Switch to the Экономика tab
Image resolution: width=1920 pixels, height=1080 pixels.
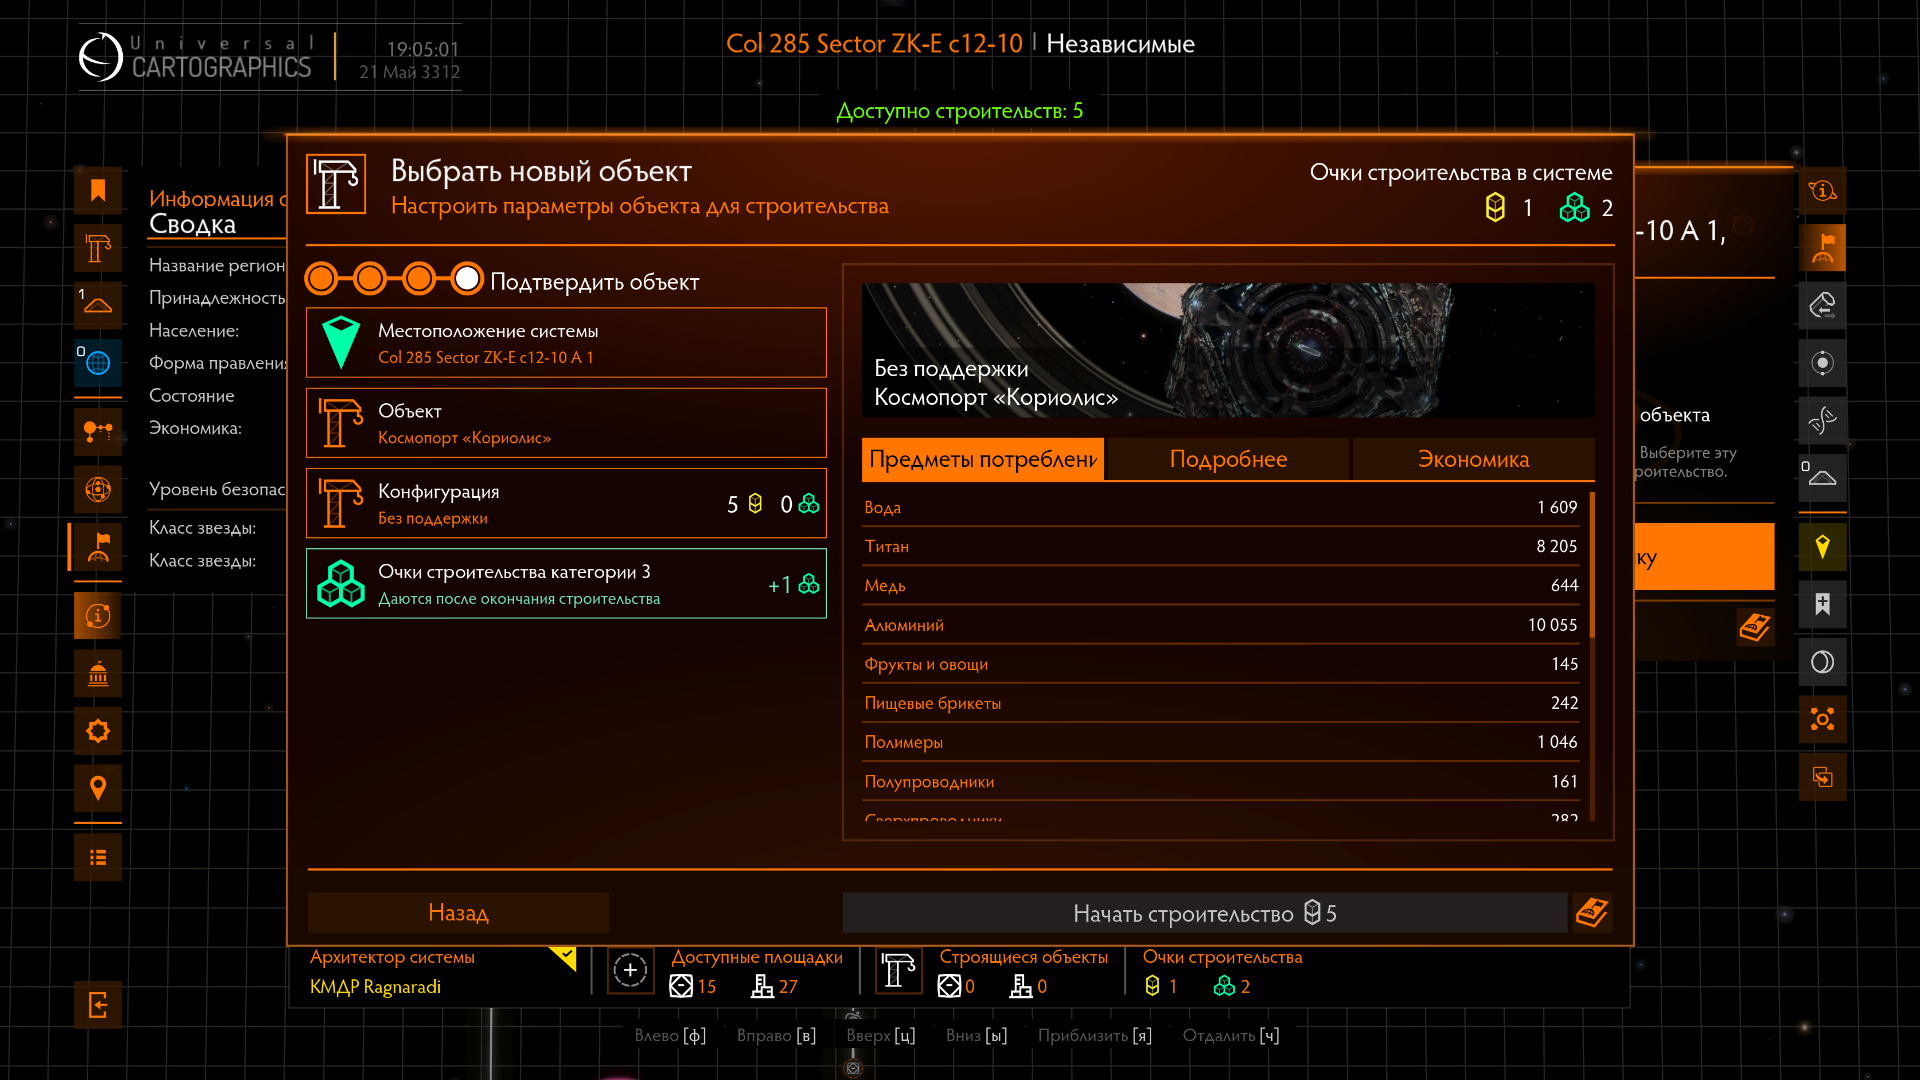point(1473,459)
